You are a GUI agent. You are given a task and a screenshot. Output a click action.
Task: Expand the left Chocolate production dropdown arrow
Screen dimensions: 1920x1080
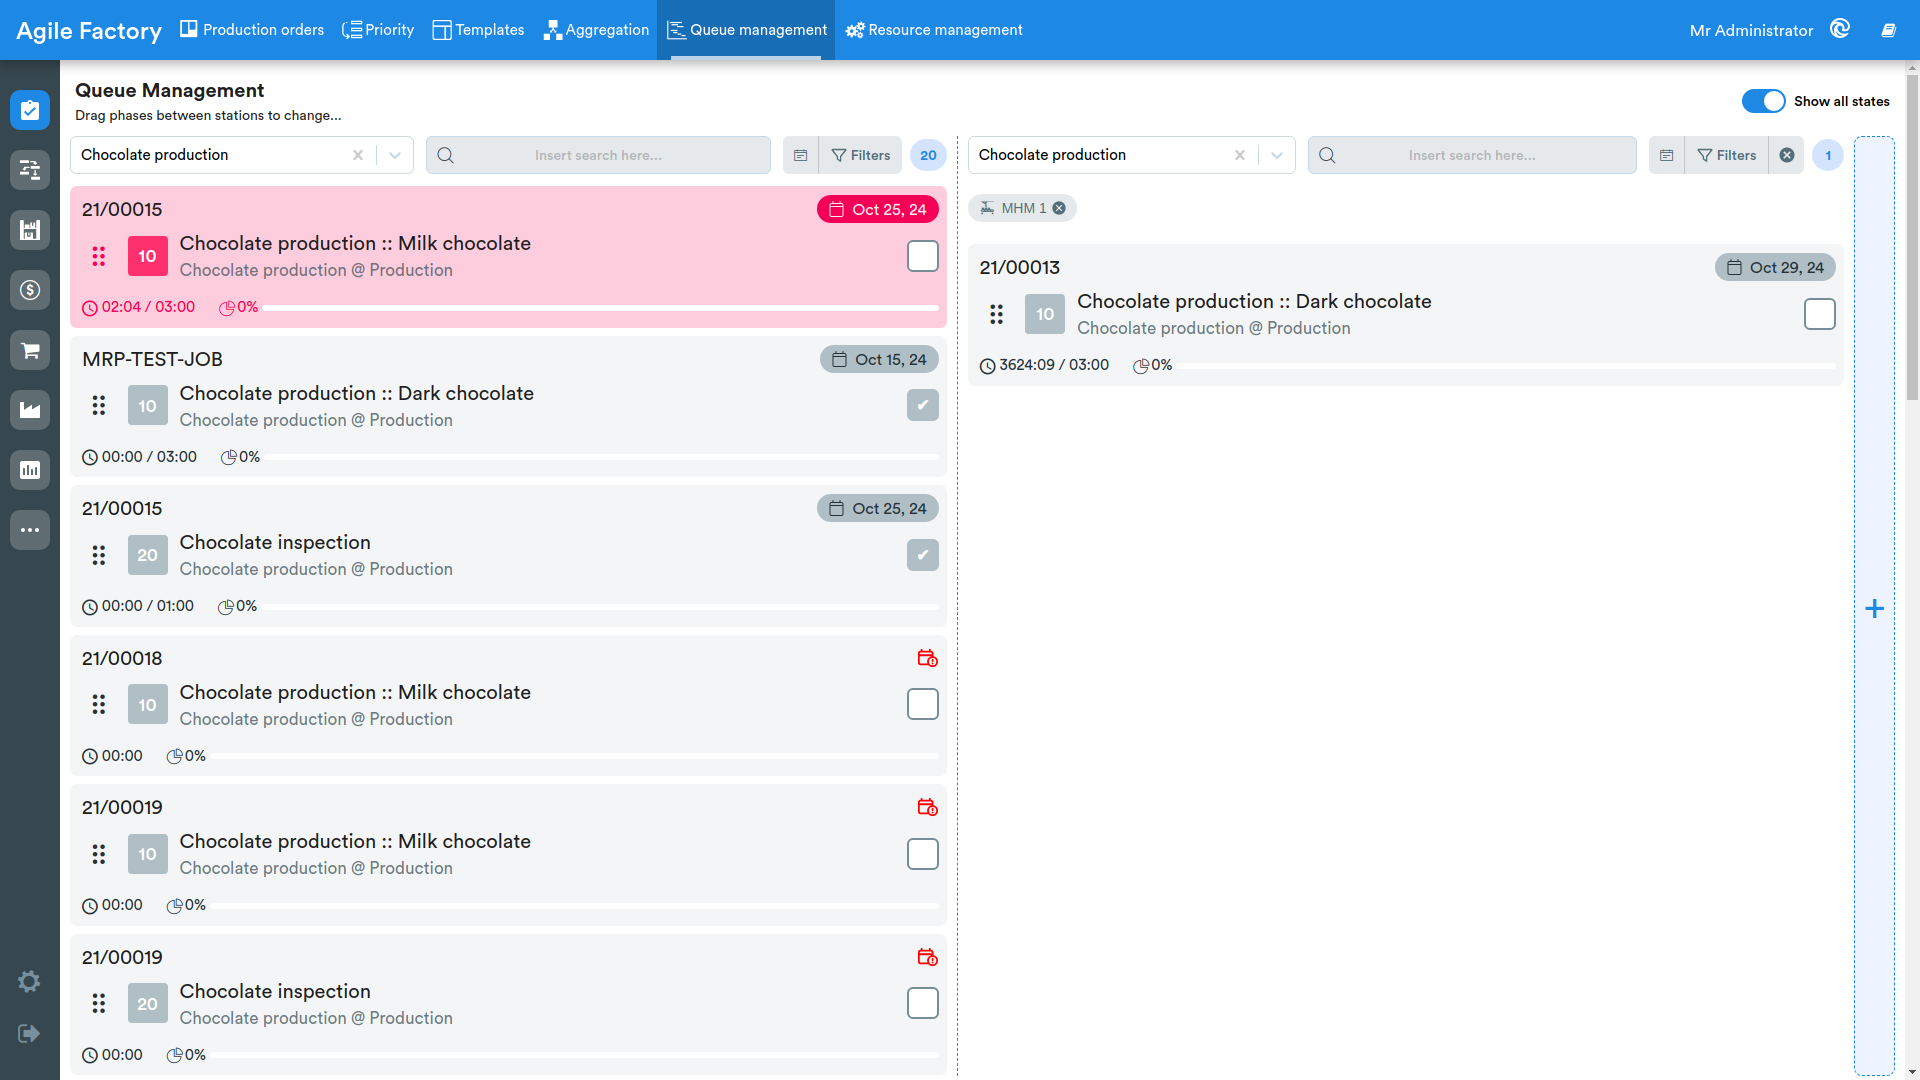pos(395,155)
